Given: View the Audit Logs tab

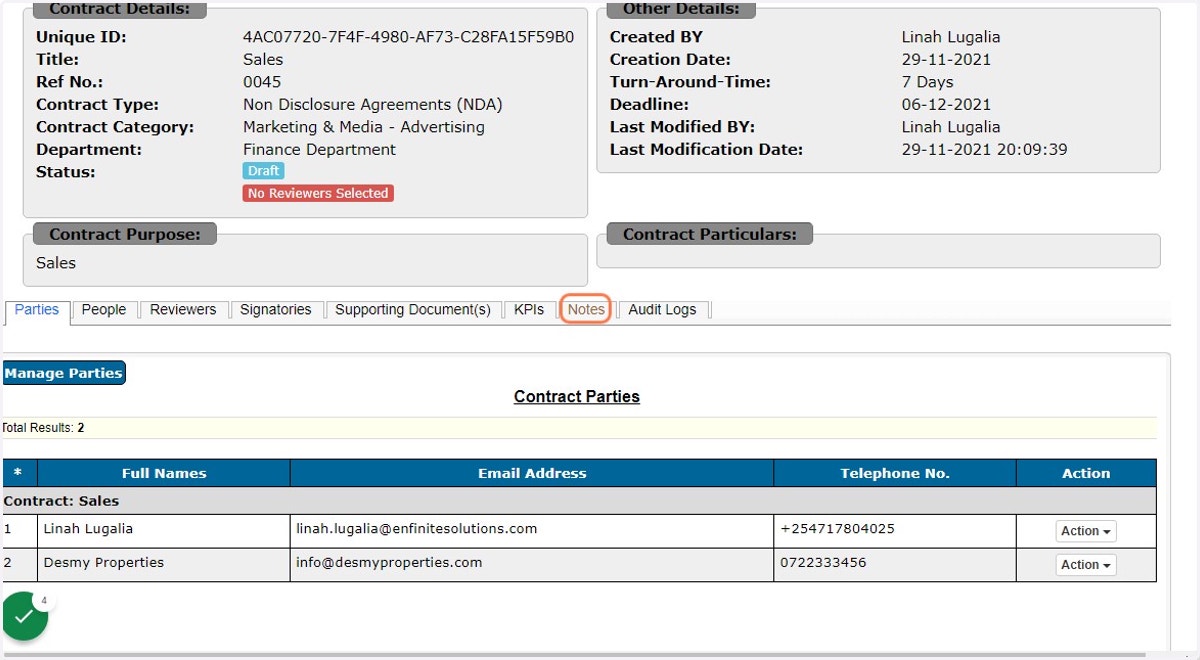Looking at the screenshot, I should [x=662, y=310].
